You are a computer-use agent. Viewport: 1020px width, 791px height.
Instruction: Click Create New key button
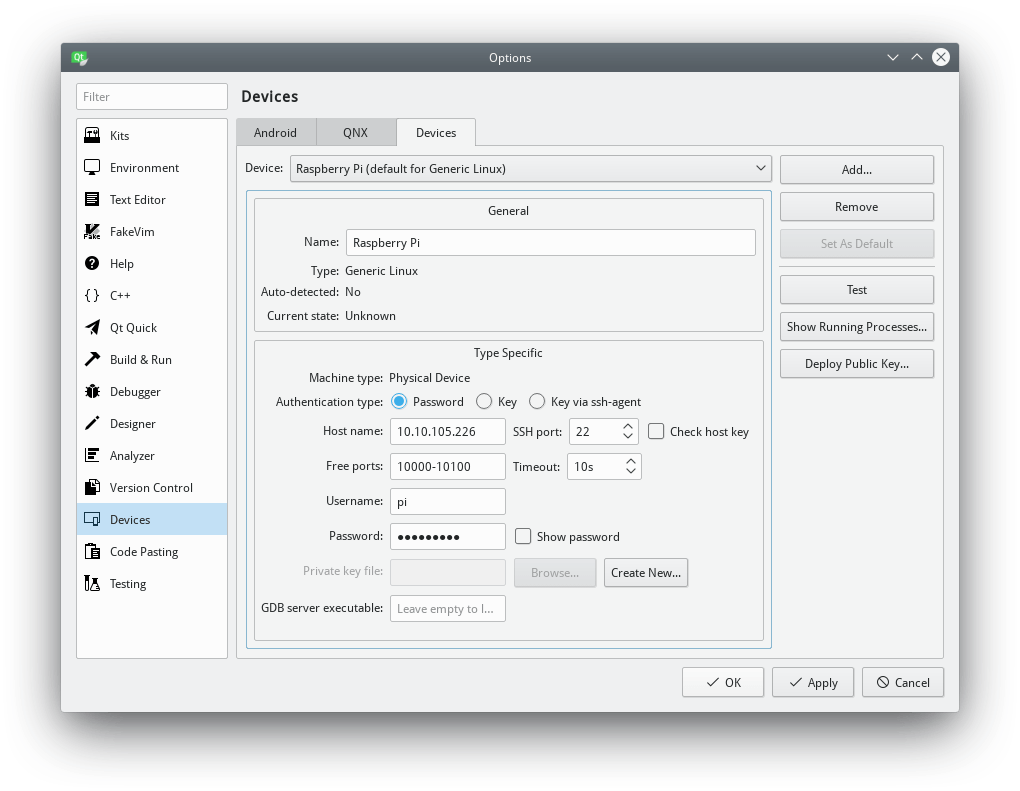[x=645, y=572]
